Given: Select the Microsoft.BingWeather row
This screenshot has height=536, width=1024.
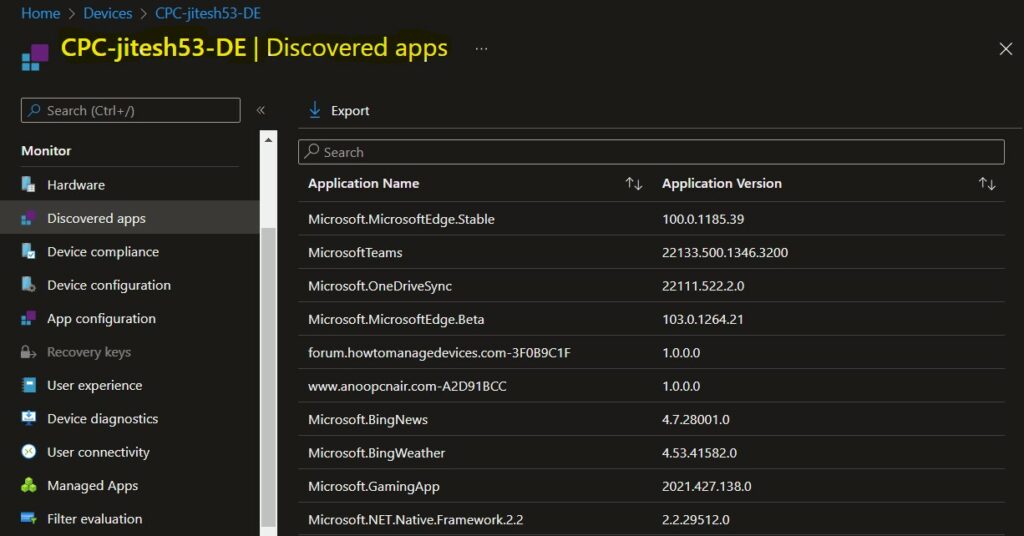Looking at the screenshot, I should (651, 452).
